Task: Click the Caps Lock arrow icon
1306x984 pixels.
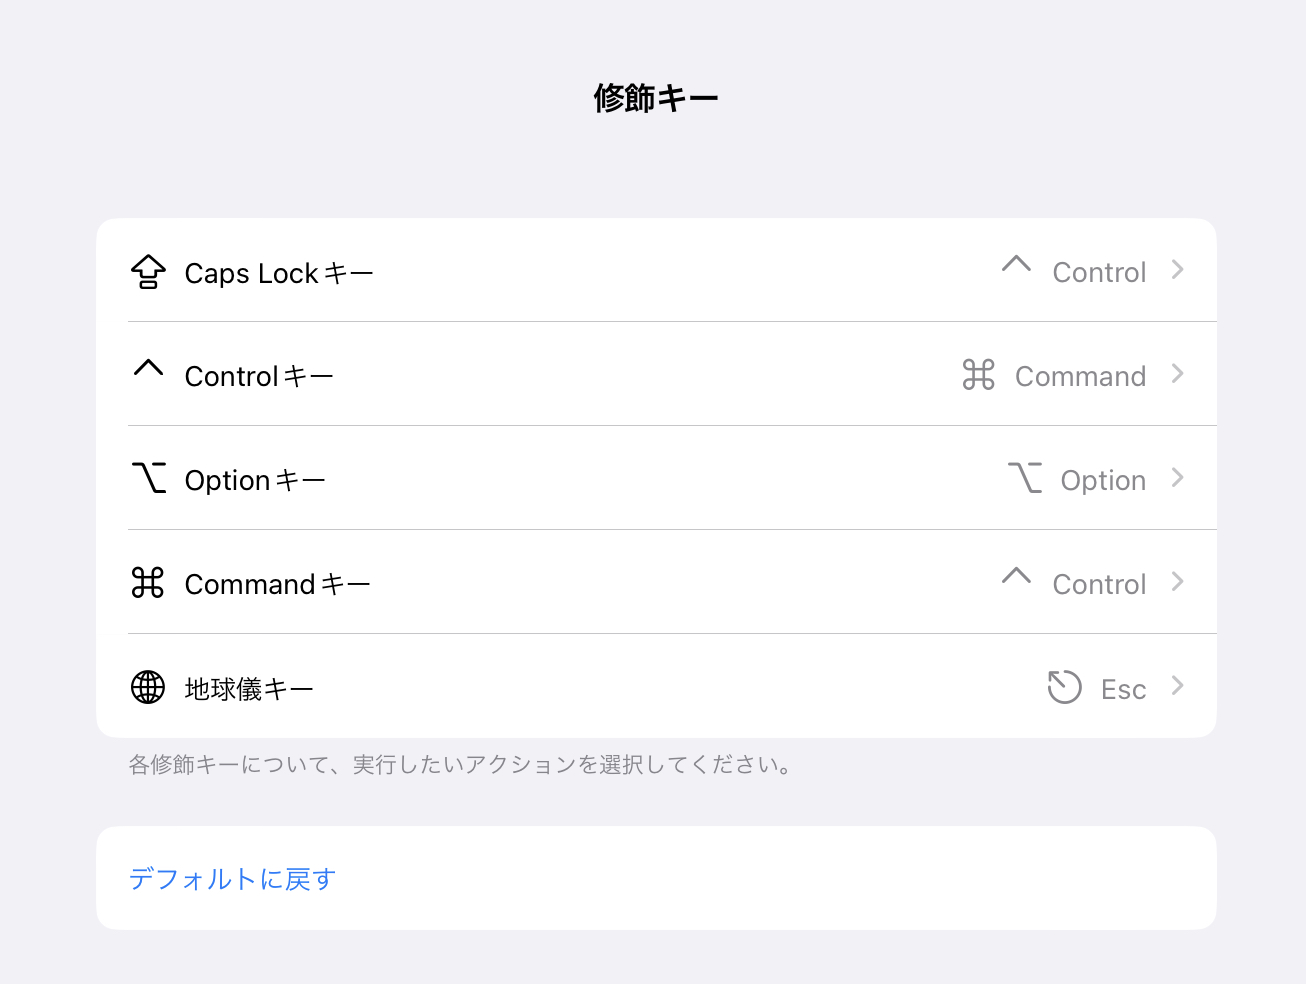Action: tap(148, 271)
